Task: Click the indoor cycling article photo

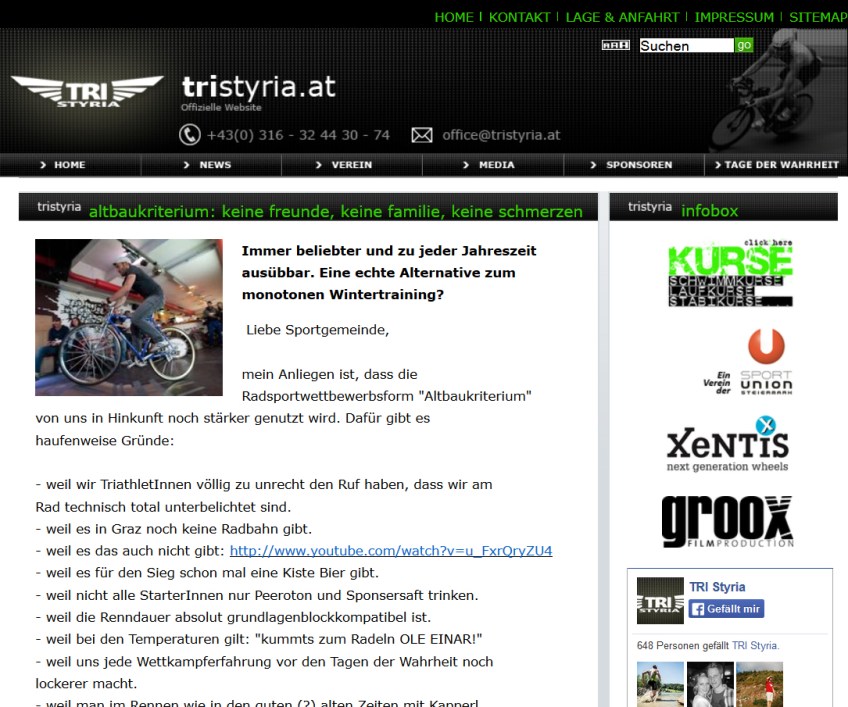Action: [x=129, y=317]
